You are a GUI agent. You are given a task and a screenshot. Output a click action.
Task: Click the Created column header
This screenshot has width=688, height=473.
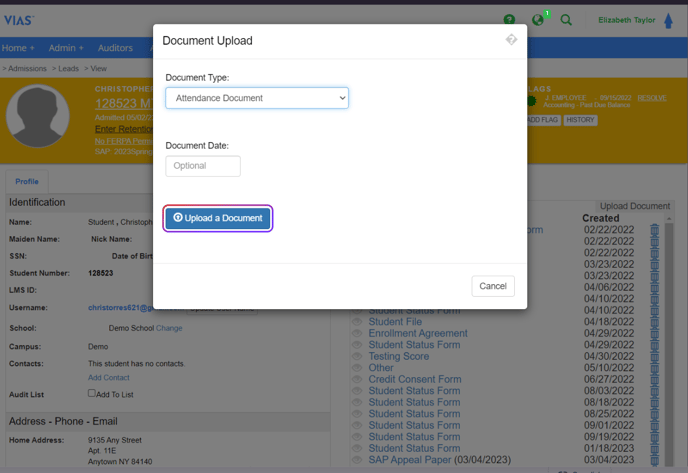click(600, 218)
